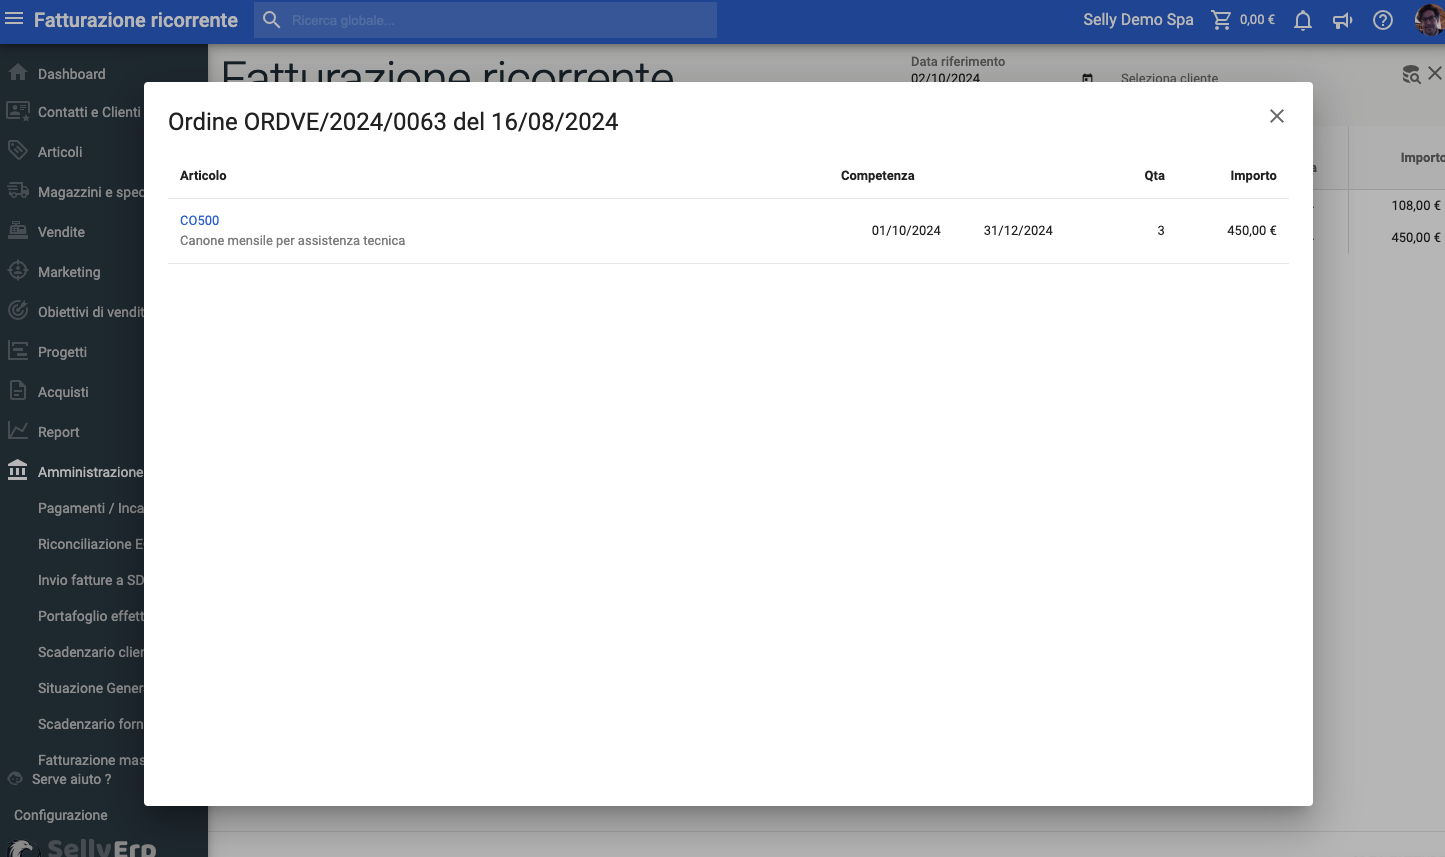Open Progetti in the sidebar

click(x=62, y=352)
